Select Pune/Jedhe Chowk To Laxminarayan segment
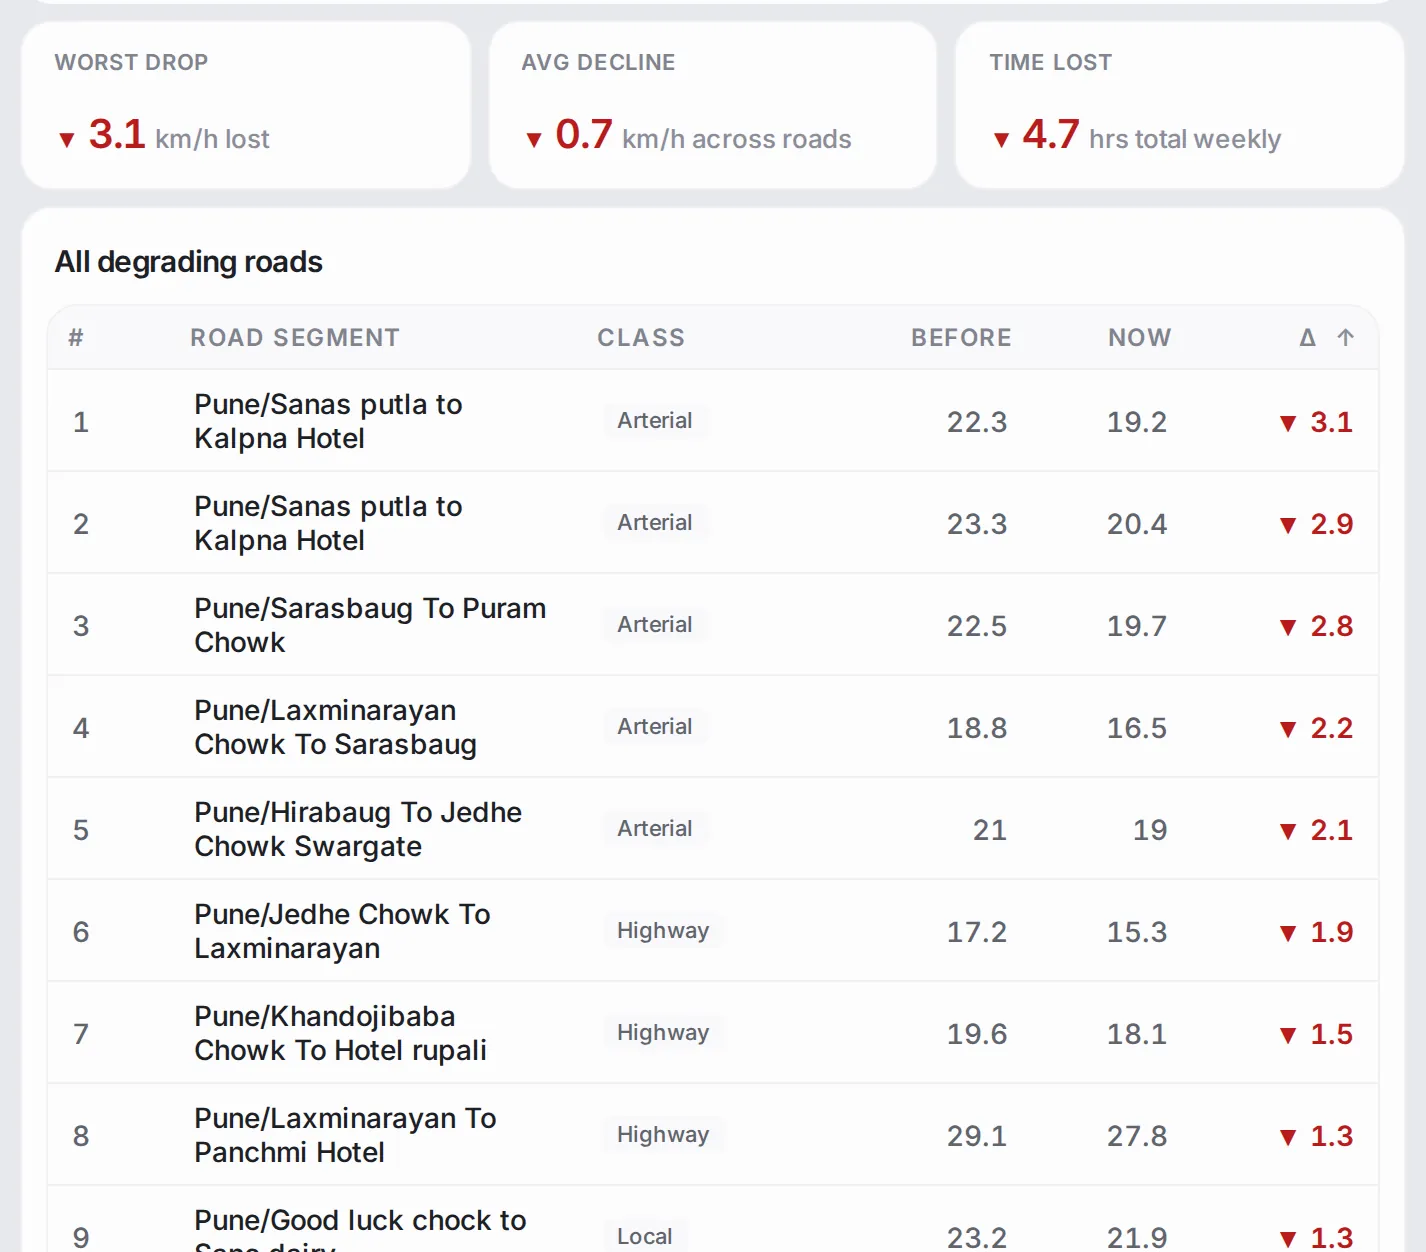This screenshot has height=1252, width=1426. (342, 931)
